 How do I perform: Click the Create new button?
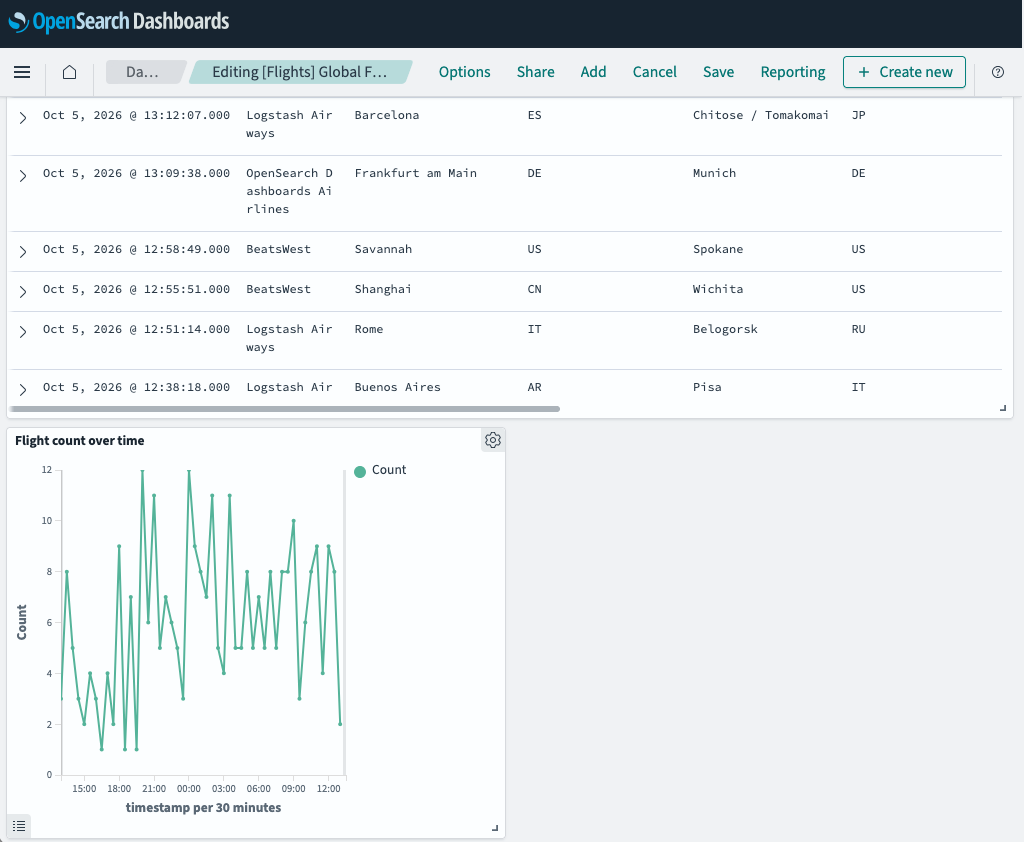[x=904, y=72]
